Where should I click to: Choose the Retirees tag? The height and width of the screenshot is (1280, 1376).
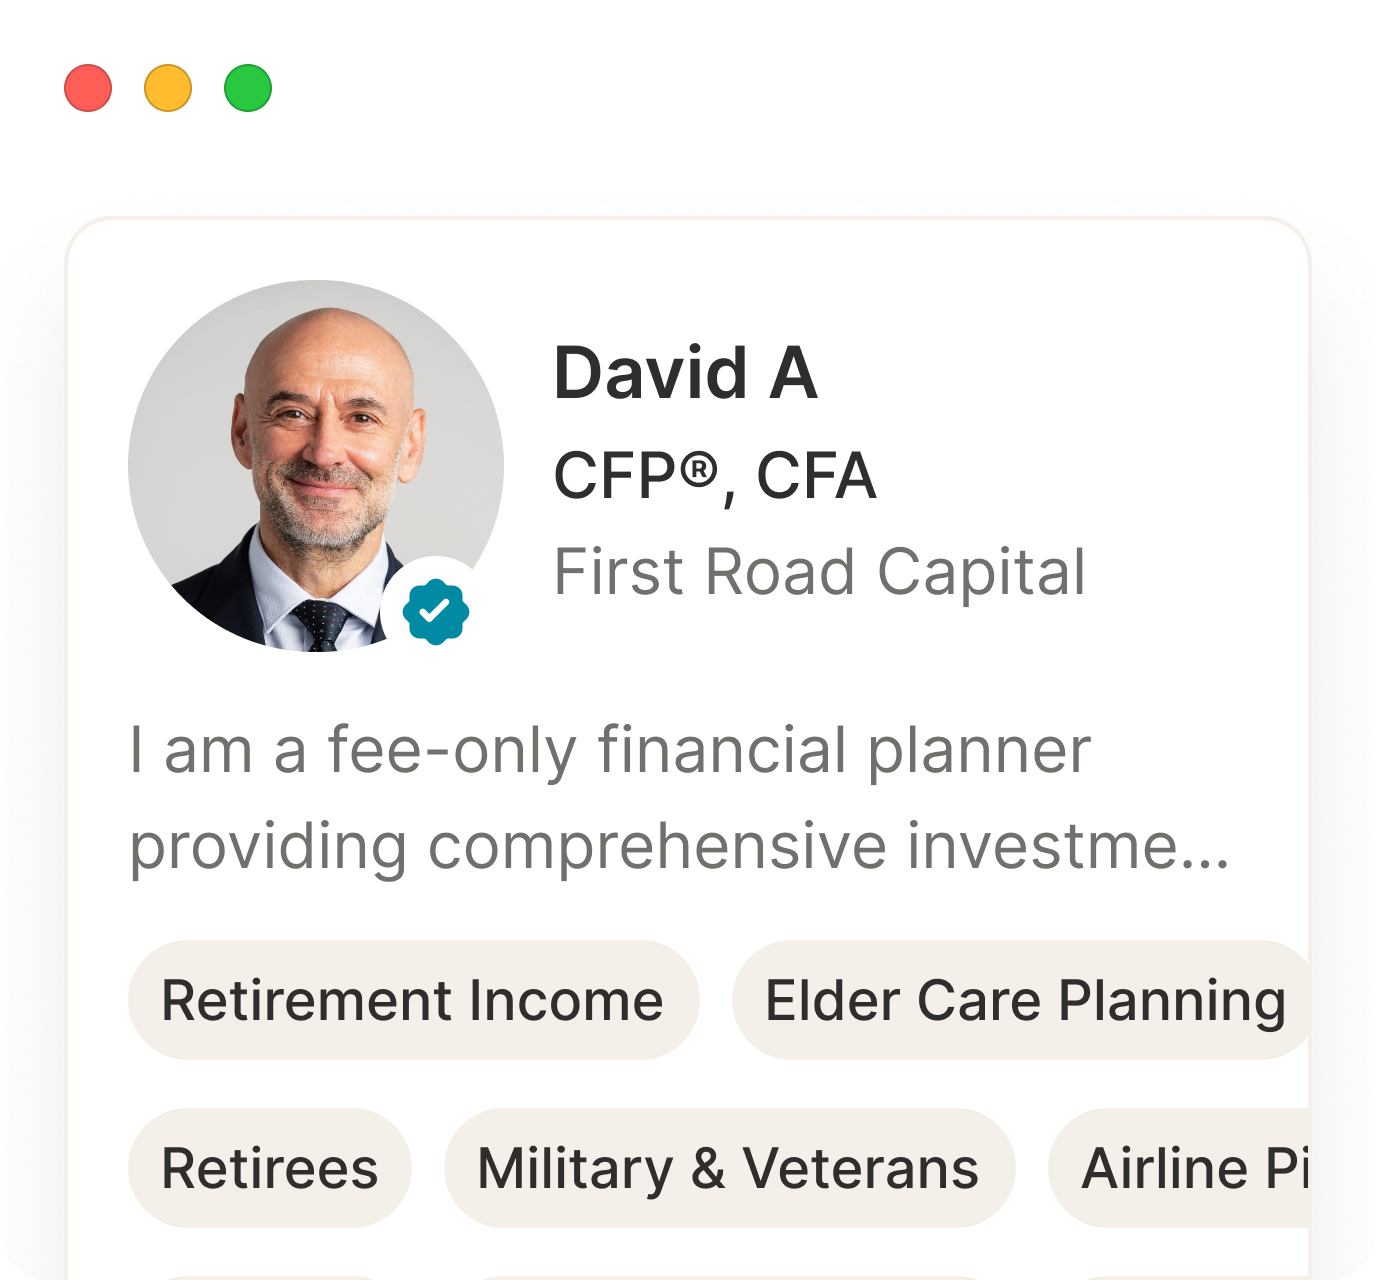pos(270,1168)
